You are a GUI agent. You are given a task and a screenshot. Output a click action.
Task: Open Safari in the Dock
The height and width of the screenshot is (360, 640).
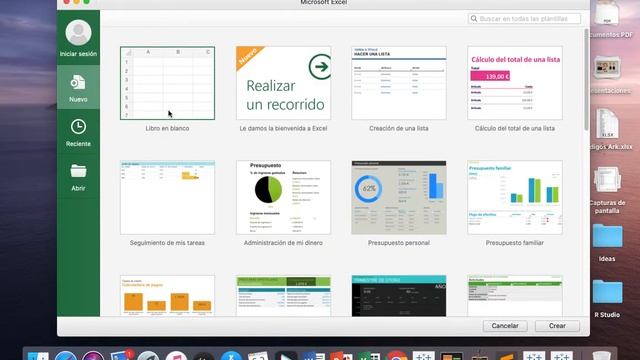click(x=66, y=356)
